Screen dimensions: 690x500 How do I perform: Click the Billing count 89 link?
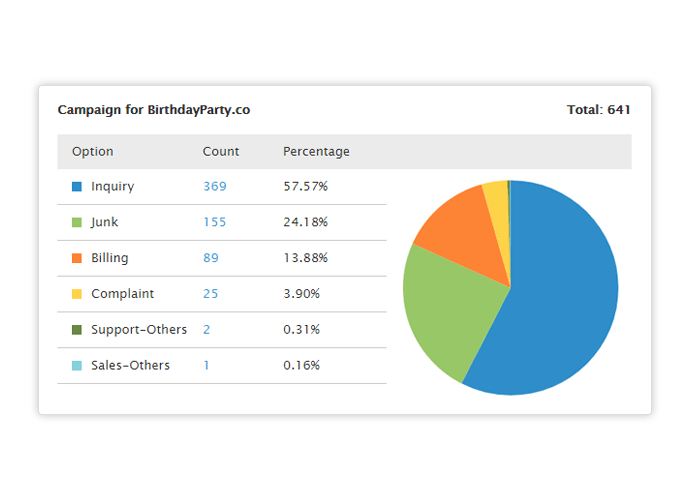click(211, 258)
